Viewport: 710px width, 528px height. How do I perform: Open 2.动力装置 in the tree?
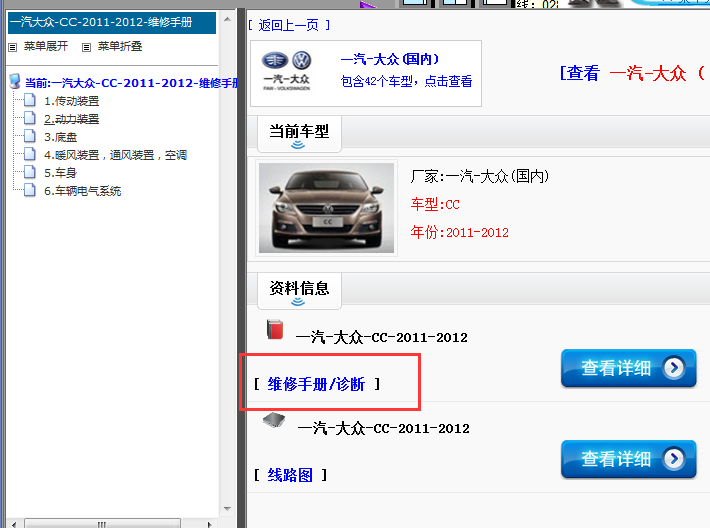[x=72, y=119]
